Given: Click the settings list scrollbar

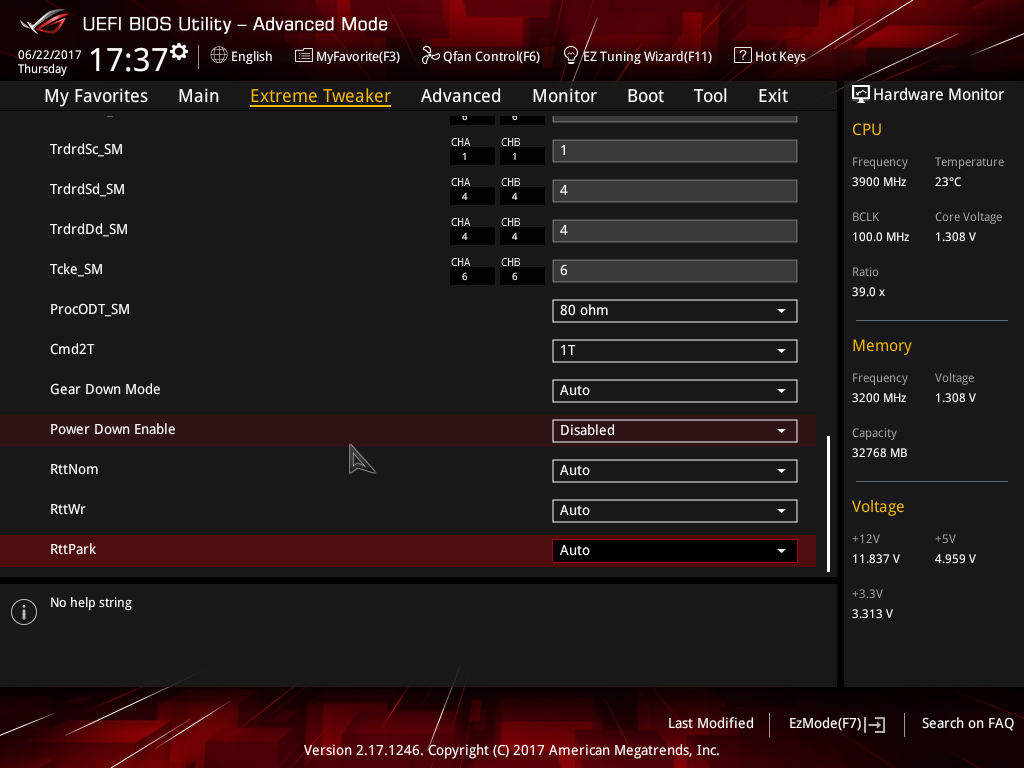Looking at the screenshot, I should tap(829, 504).
